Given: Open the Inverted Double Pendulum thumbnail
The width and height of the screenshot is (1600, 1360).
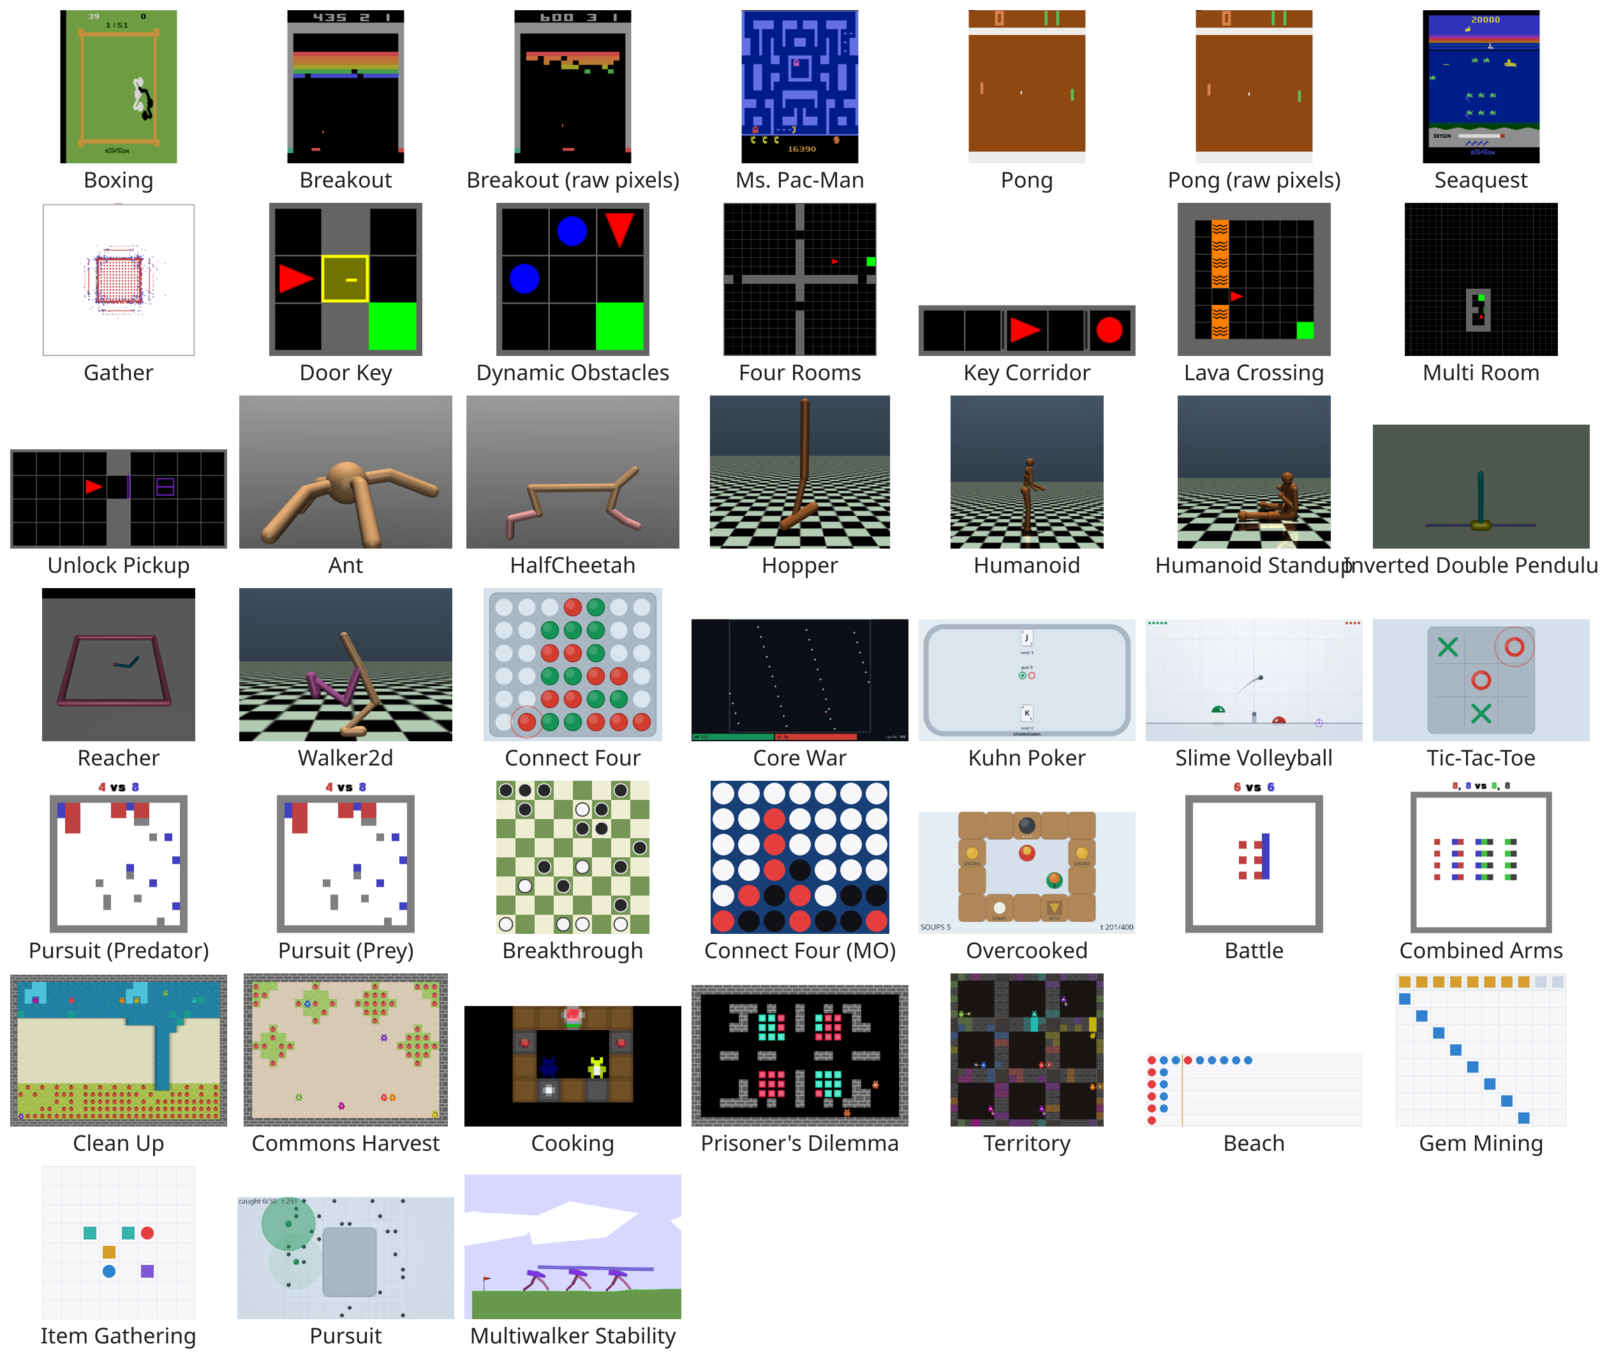Looking at the screenshot, I should [1481, 487].
